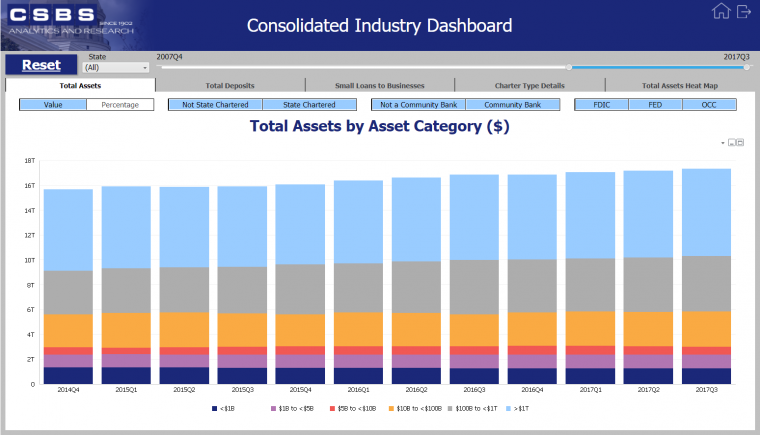Open the Small Loans to Businesses tab

380,86
